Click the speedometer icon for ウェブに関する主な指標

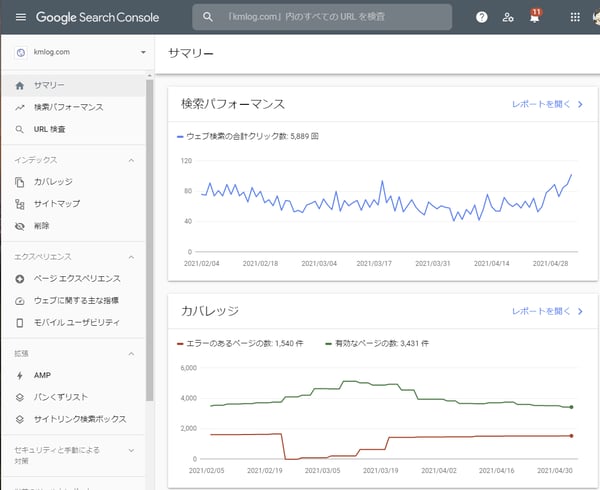pyautogui.click(x=20, y=301)
